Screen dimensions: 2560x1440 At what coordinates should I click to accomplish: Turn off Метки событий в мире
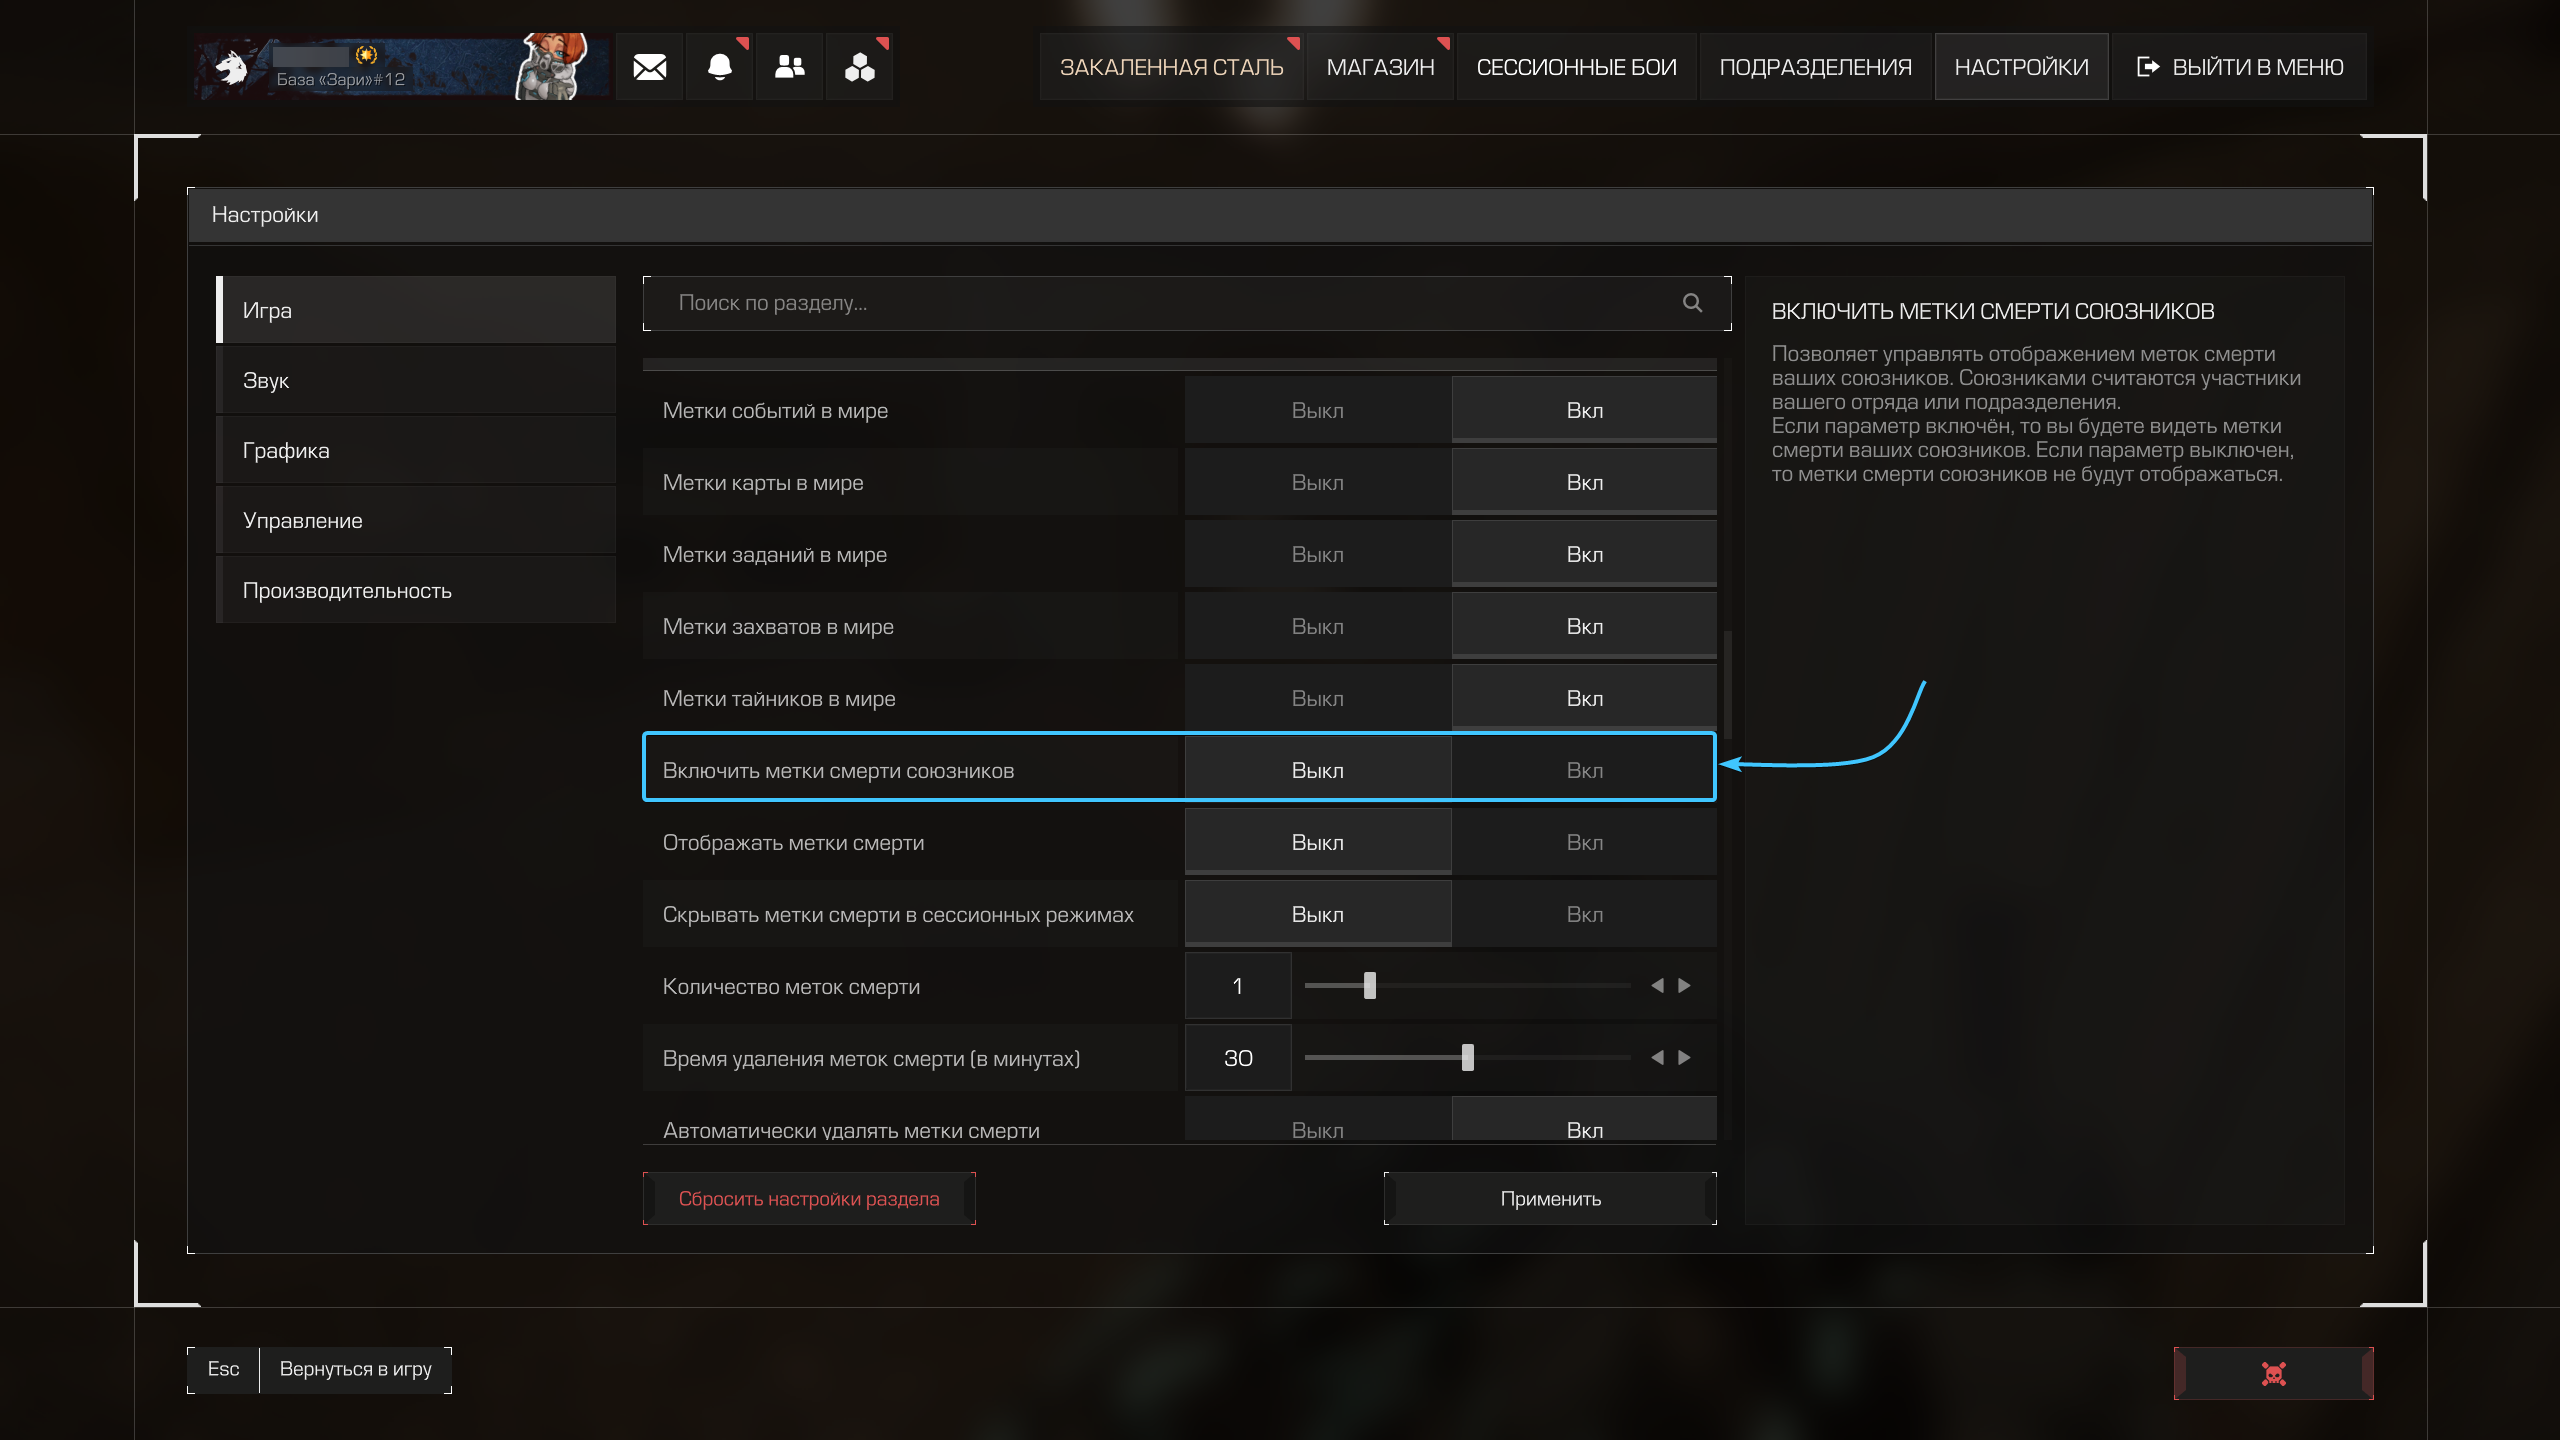1317,410
